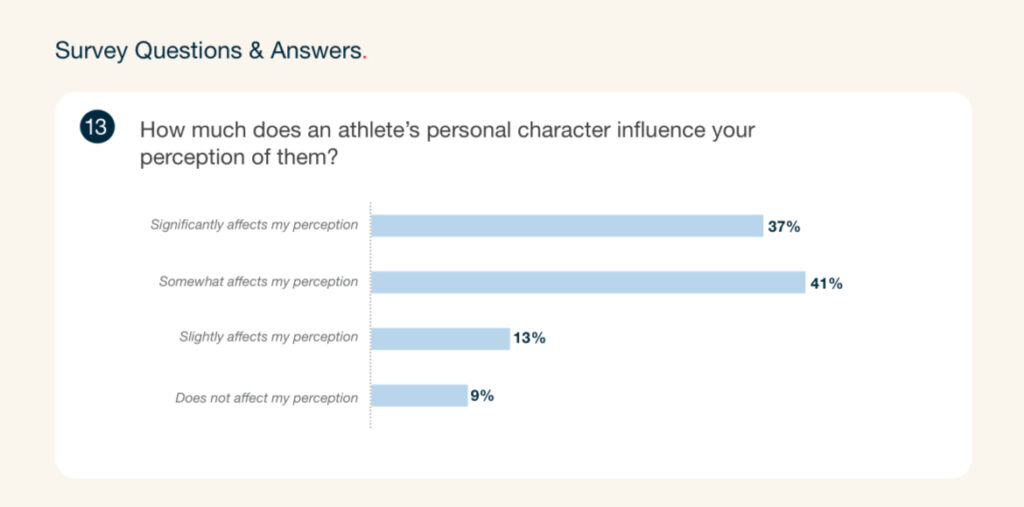The image size is (1024, 507).
Task: Select the 'Significantly affects my perception' label
Action: 254,225
